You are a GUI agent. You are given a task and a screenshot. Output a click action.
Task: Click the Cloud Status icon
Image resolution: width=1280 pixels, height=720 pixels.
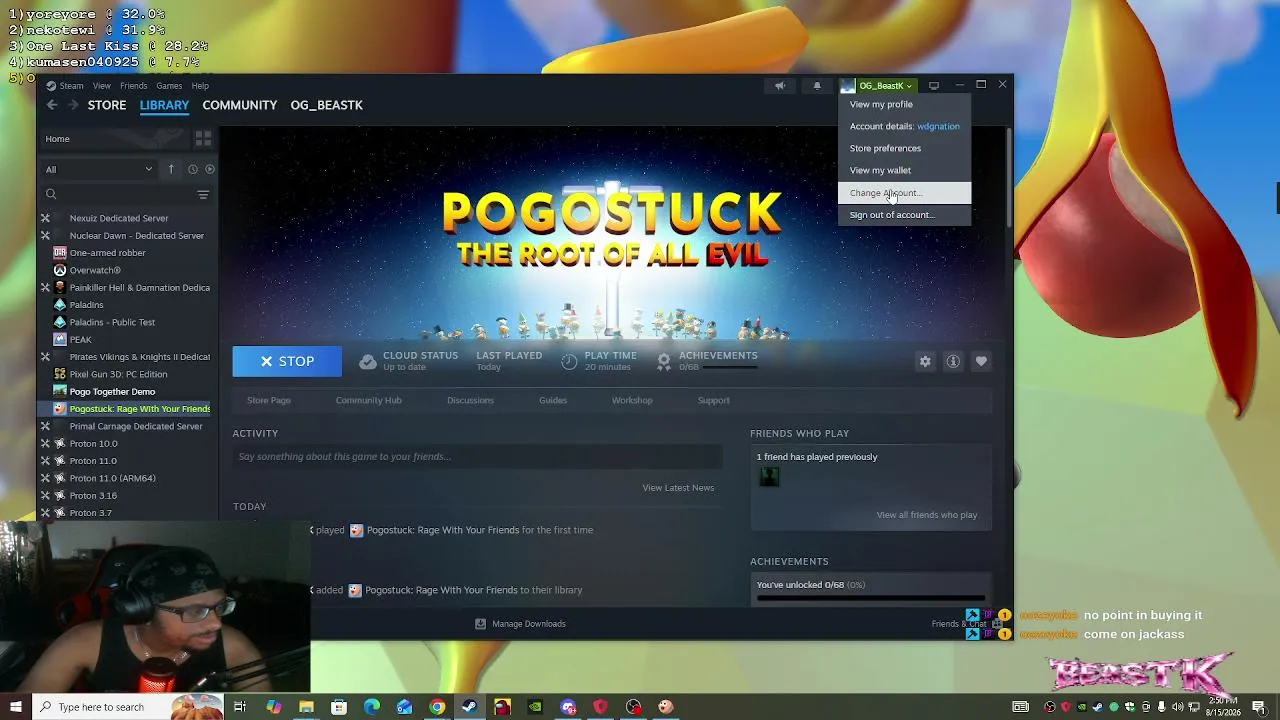click(x=368, y=361)
